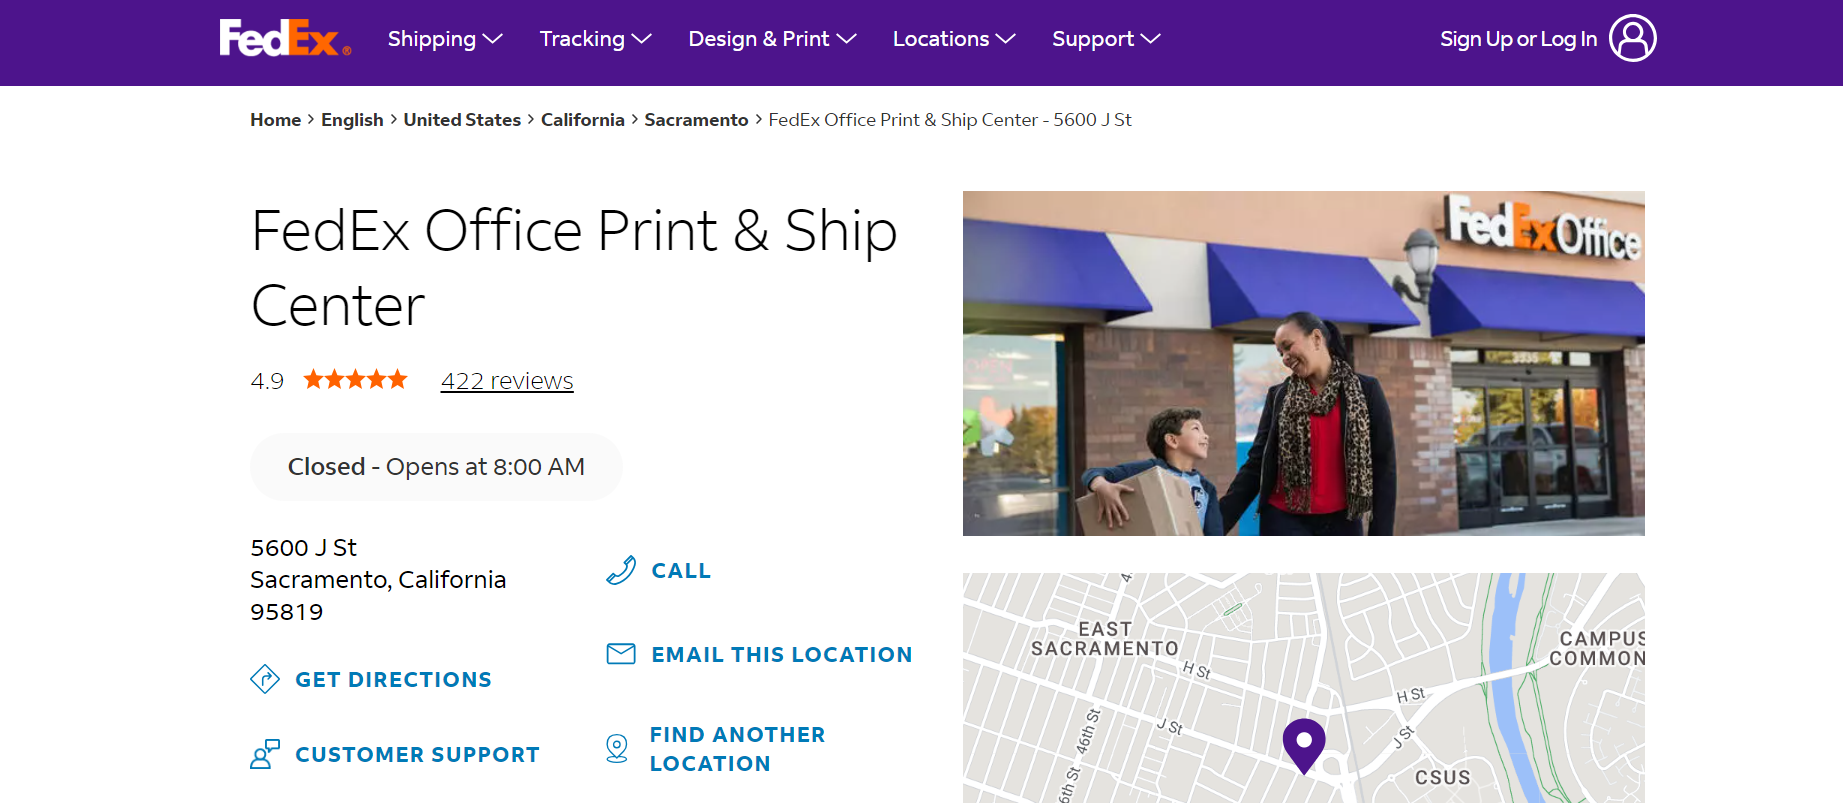Click the FedEx Office Print & Ship Center heading
1843x803 pixels.
[574, 267]
